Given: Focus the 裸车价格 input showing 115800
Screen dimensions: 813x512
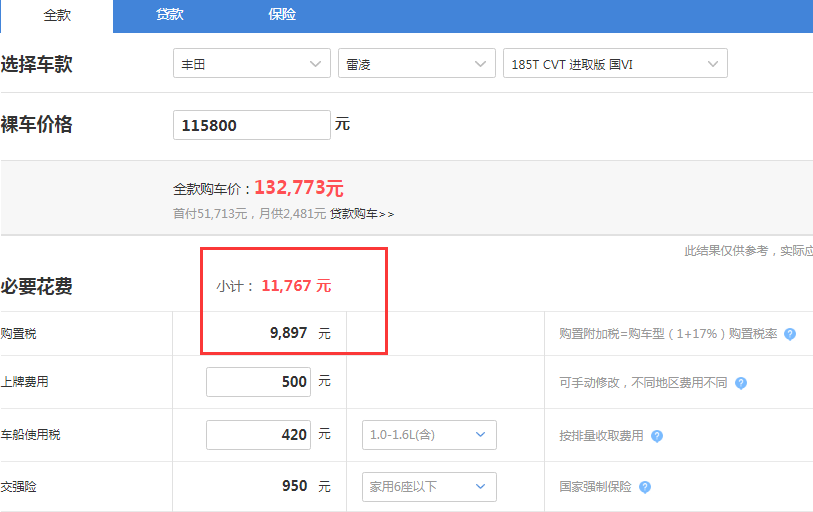Looking at the screenshot, I should click(x=251, y=125).
